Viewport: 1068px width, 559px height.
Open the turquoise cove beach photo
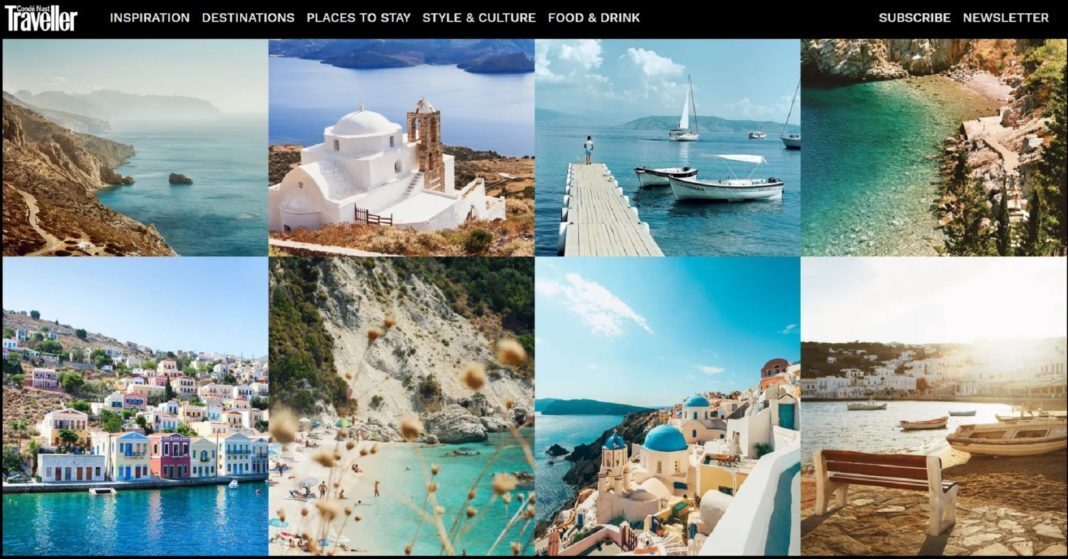click(934, 147)
